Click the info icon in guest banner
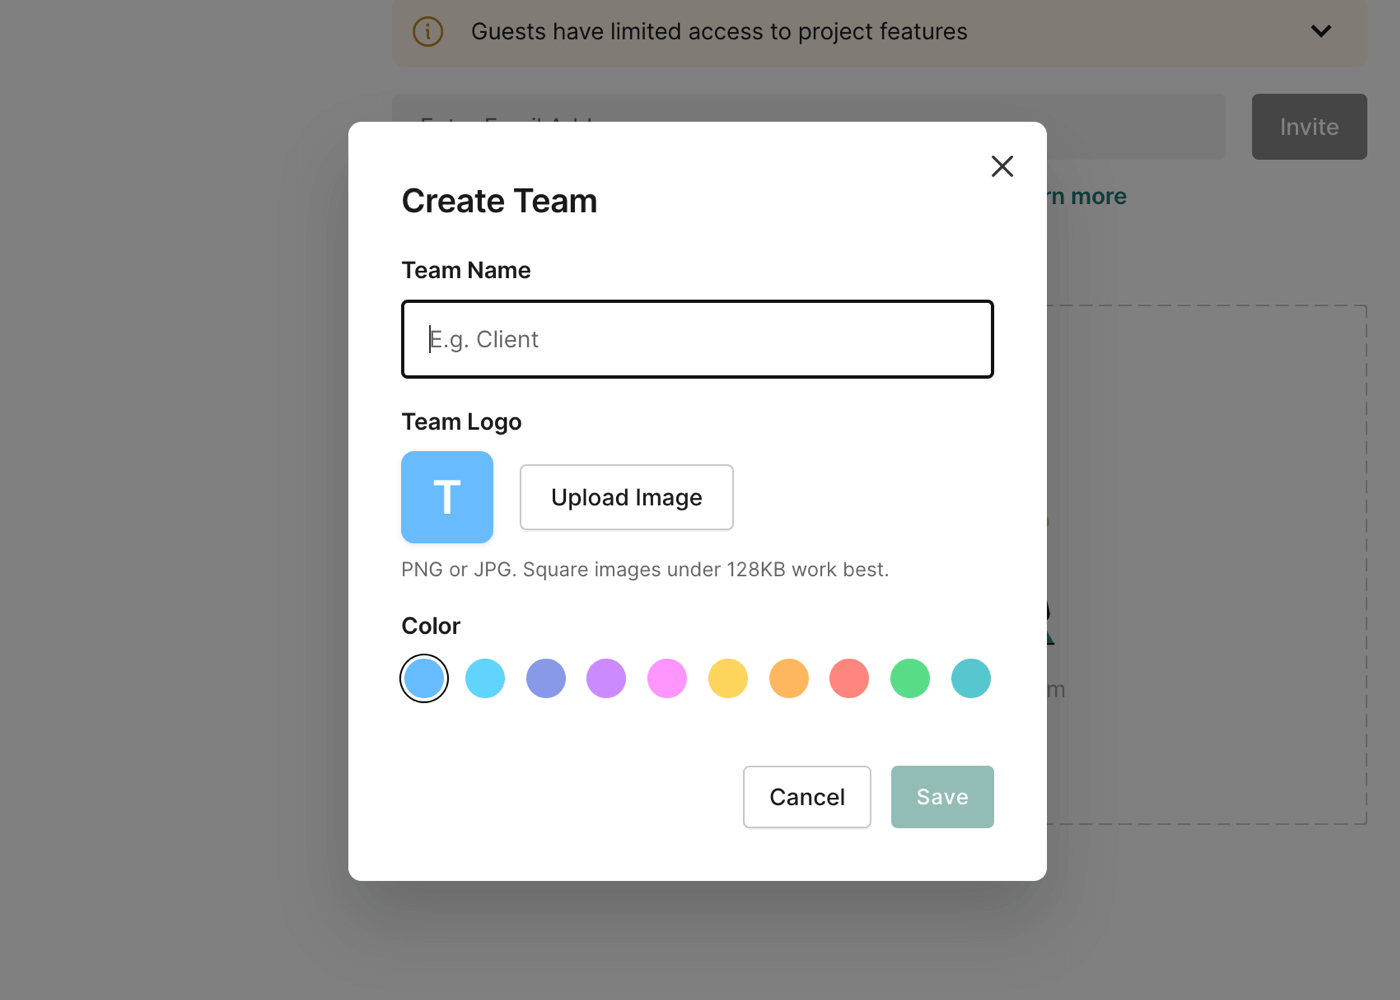1400x1000 pixels. [428, 32]
